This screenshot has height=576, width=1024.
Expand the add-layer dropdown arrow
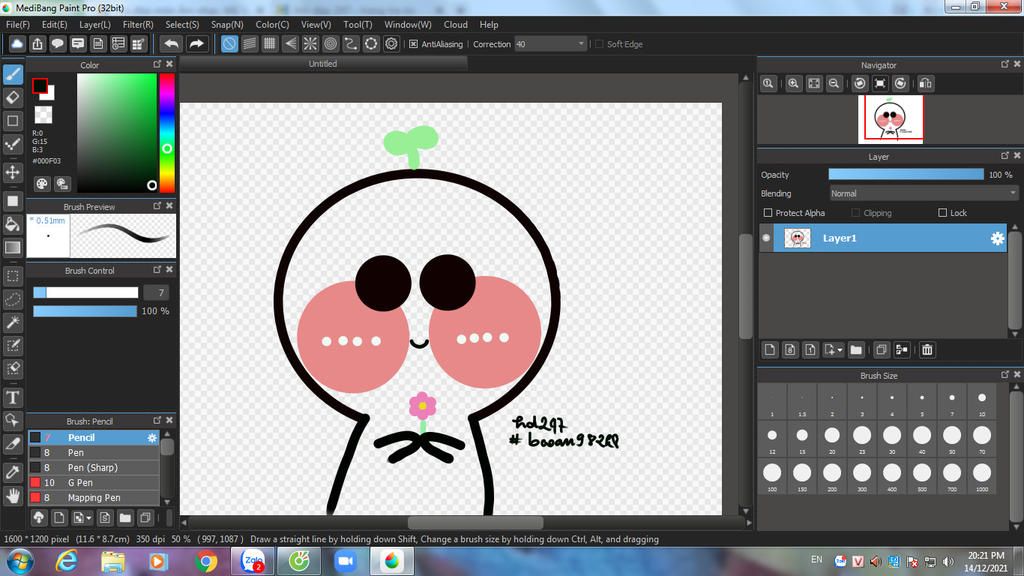840,350
